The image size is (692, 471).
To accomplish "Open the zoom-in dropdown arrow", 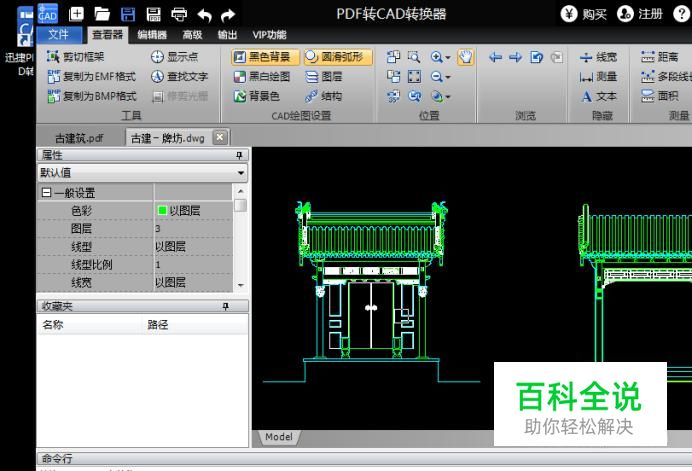I will 450,57.
